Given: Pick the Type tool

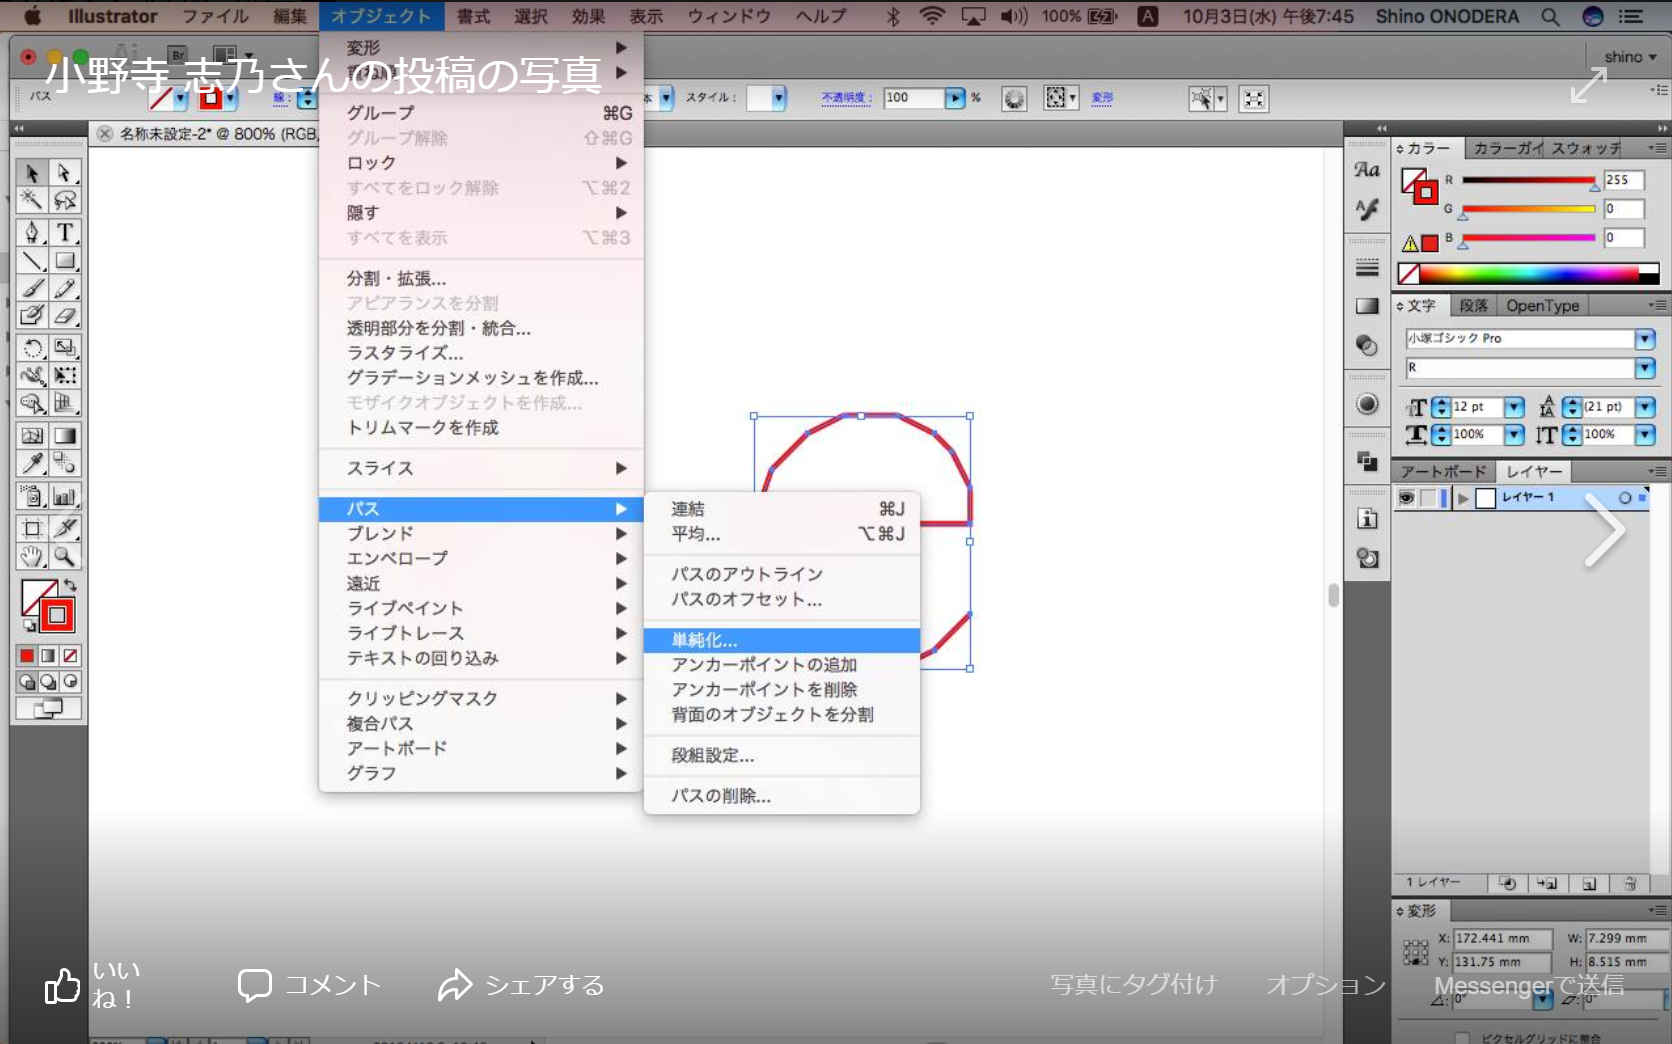Looking at the screenshot, I should pyautogui.click(x=65, y=232).
